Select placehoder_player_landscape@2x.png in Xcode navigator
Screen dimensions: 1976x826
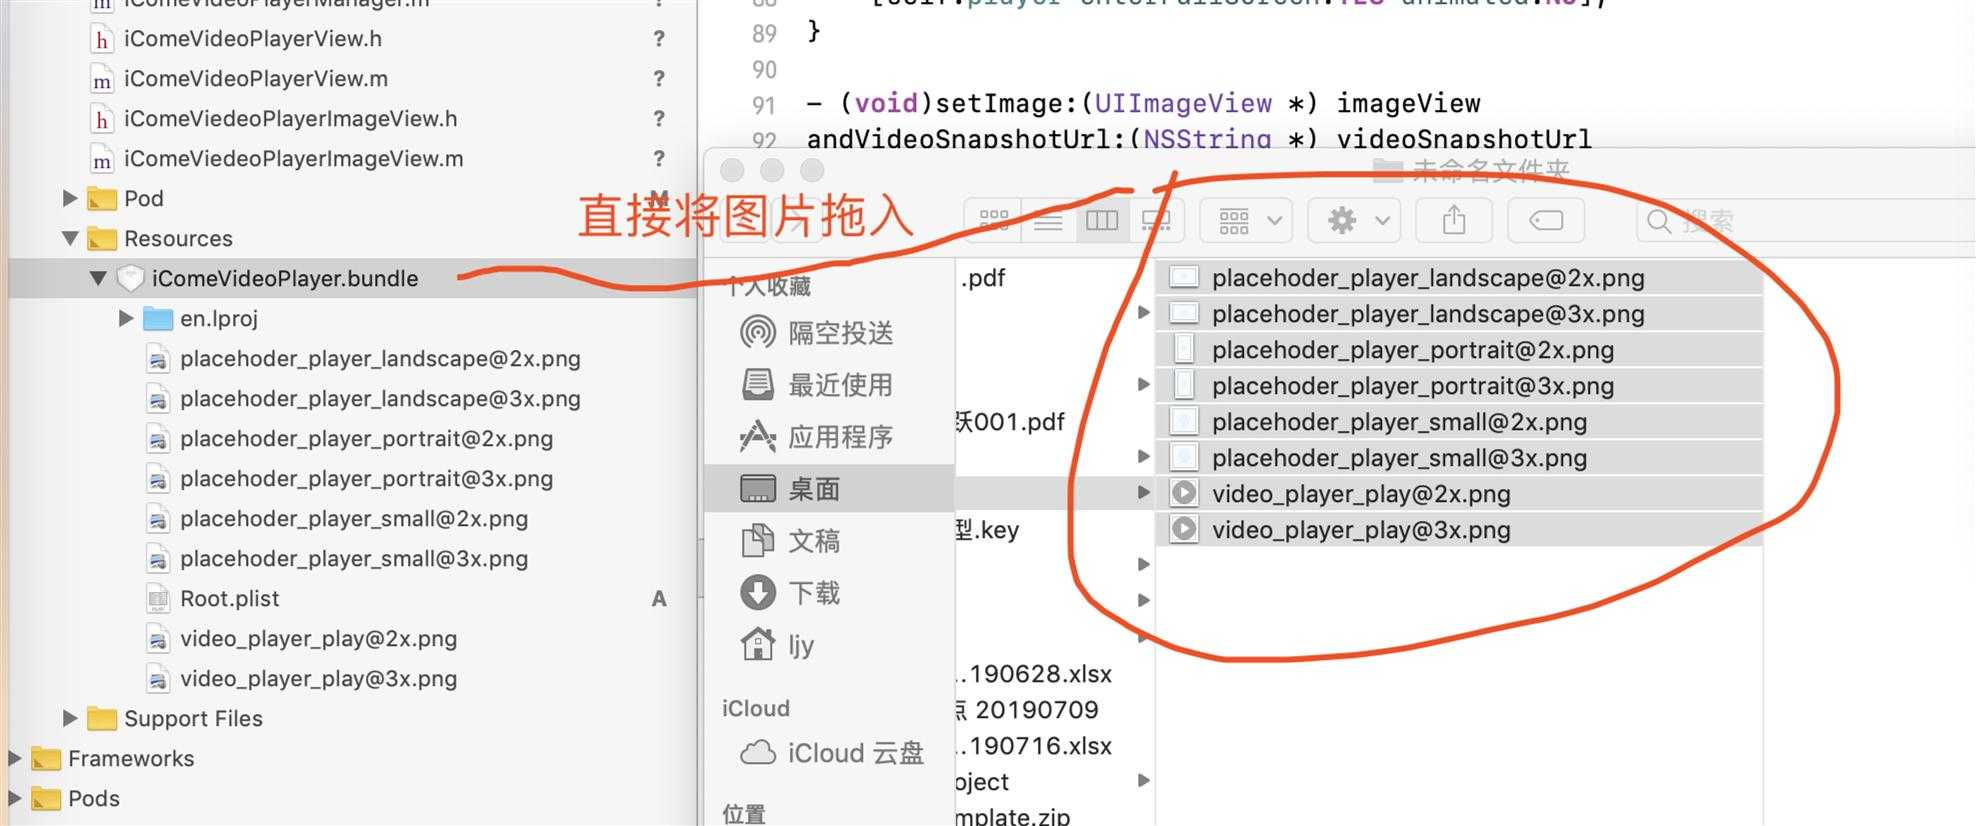pos(380,359)
